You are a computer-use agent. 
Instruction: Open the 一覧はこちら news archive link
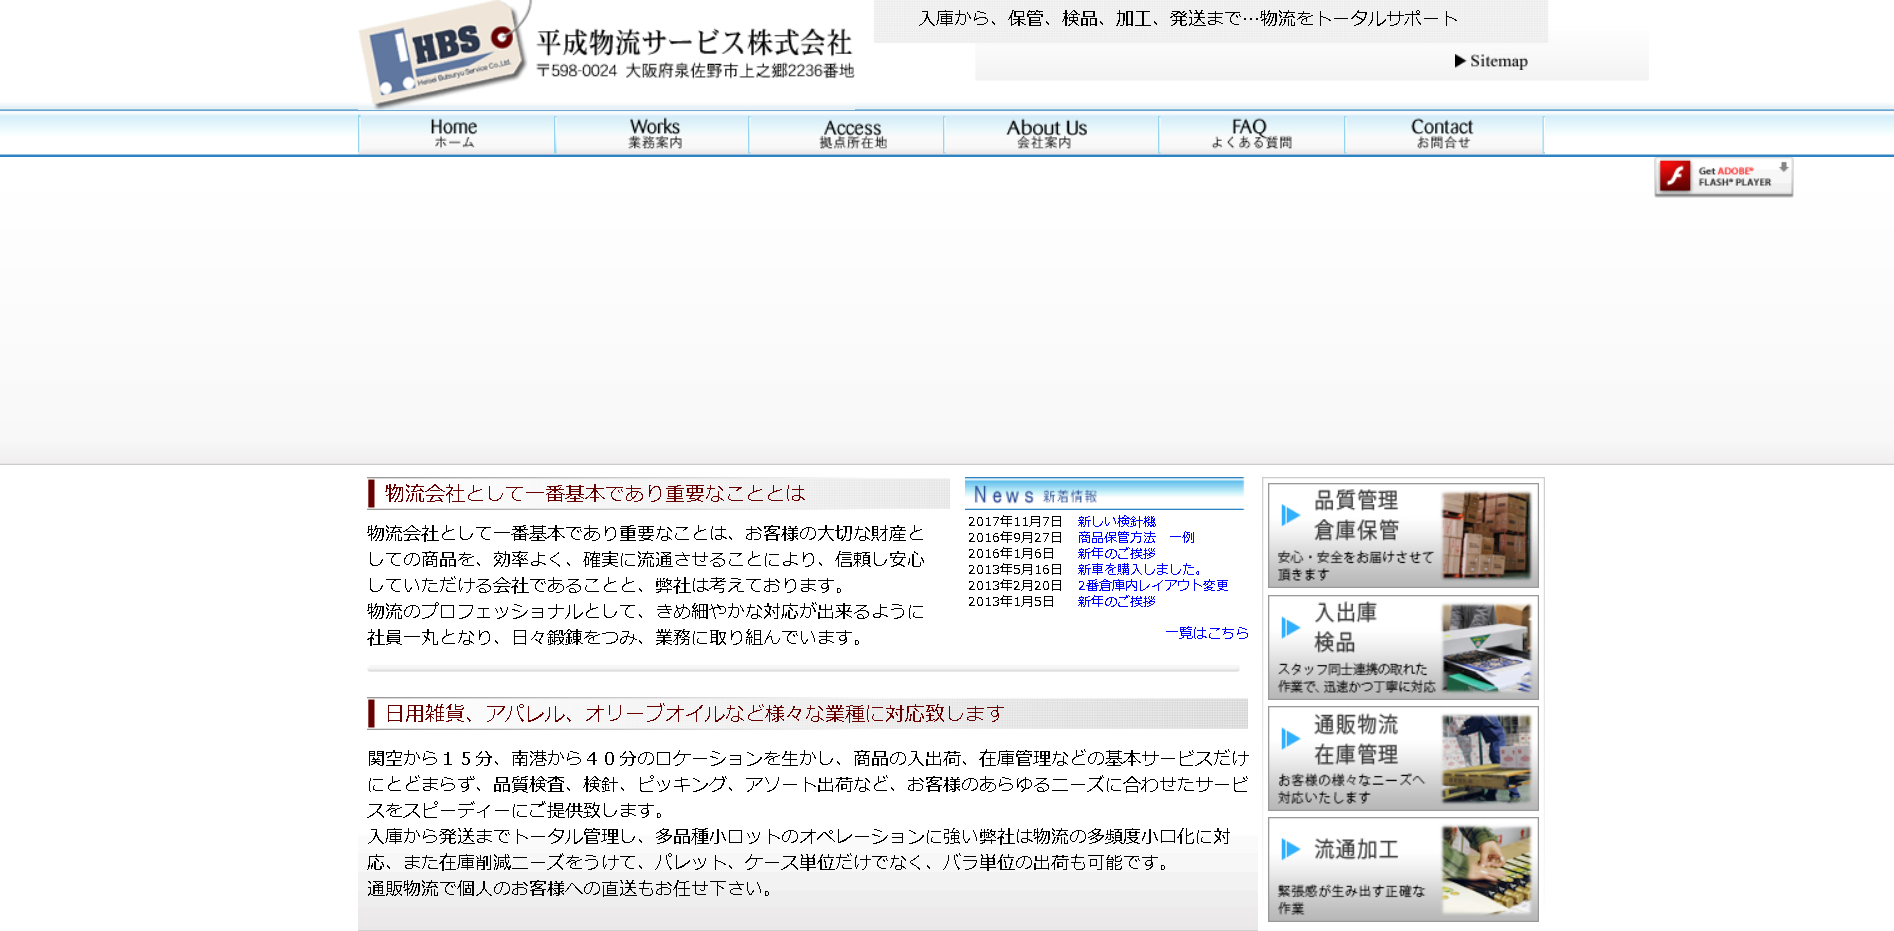coord(1205,633)
